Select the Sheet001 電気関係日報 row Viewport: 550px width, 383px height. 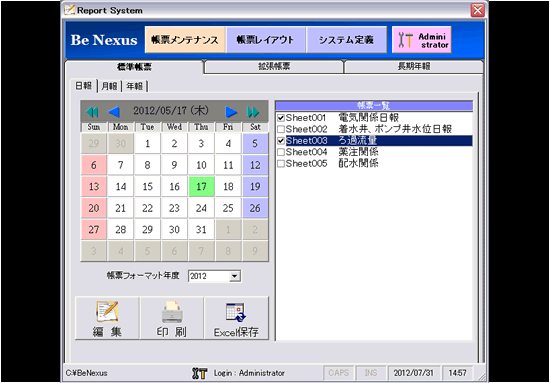374,117
